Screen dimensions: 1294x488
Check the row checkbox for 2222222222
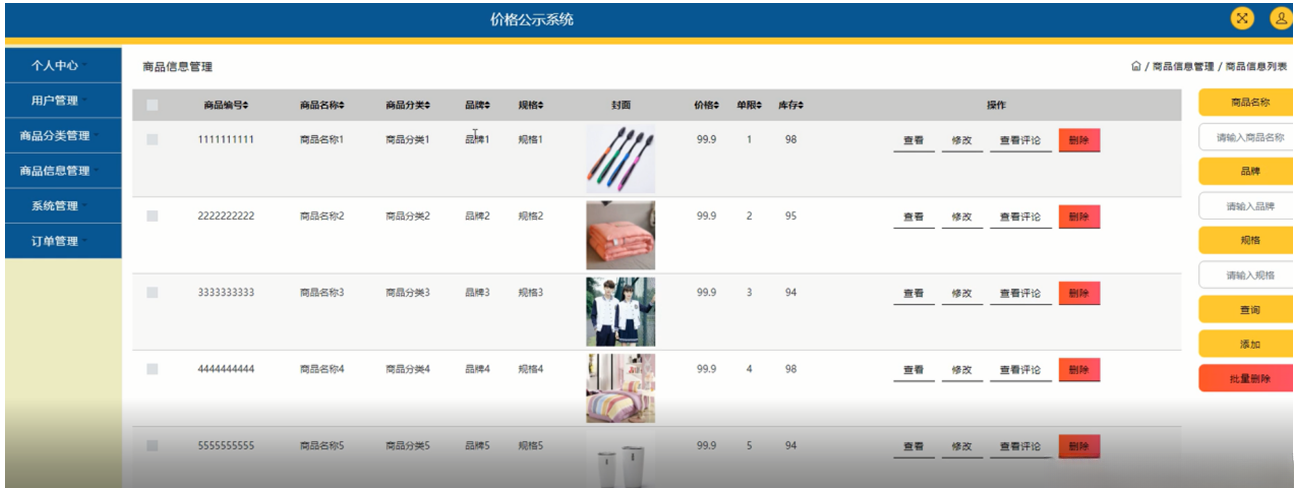pos(152,216)
